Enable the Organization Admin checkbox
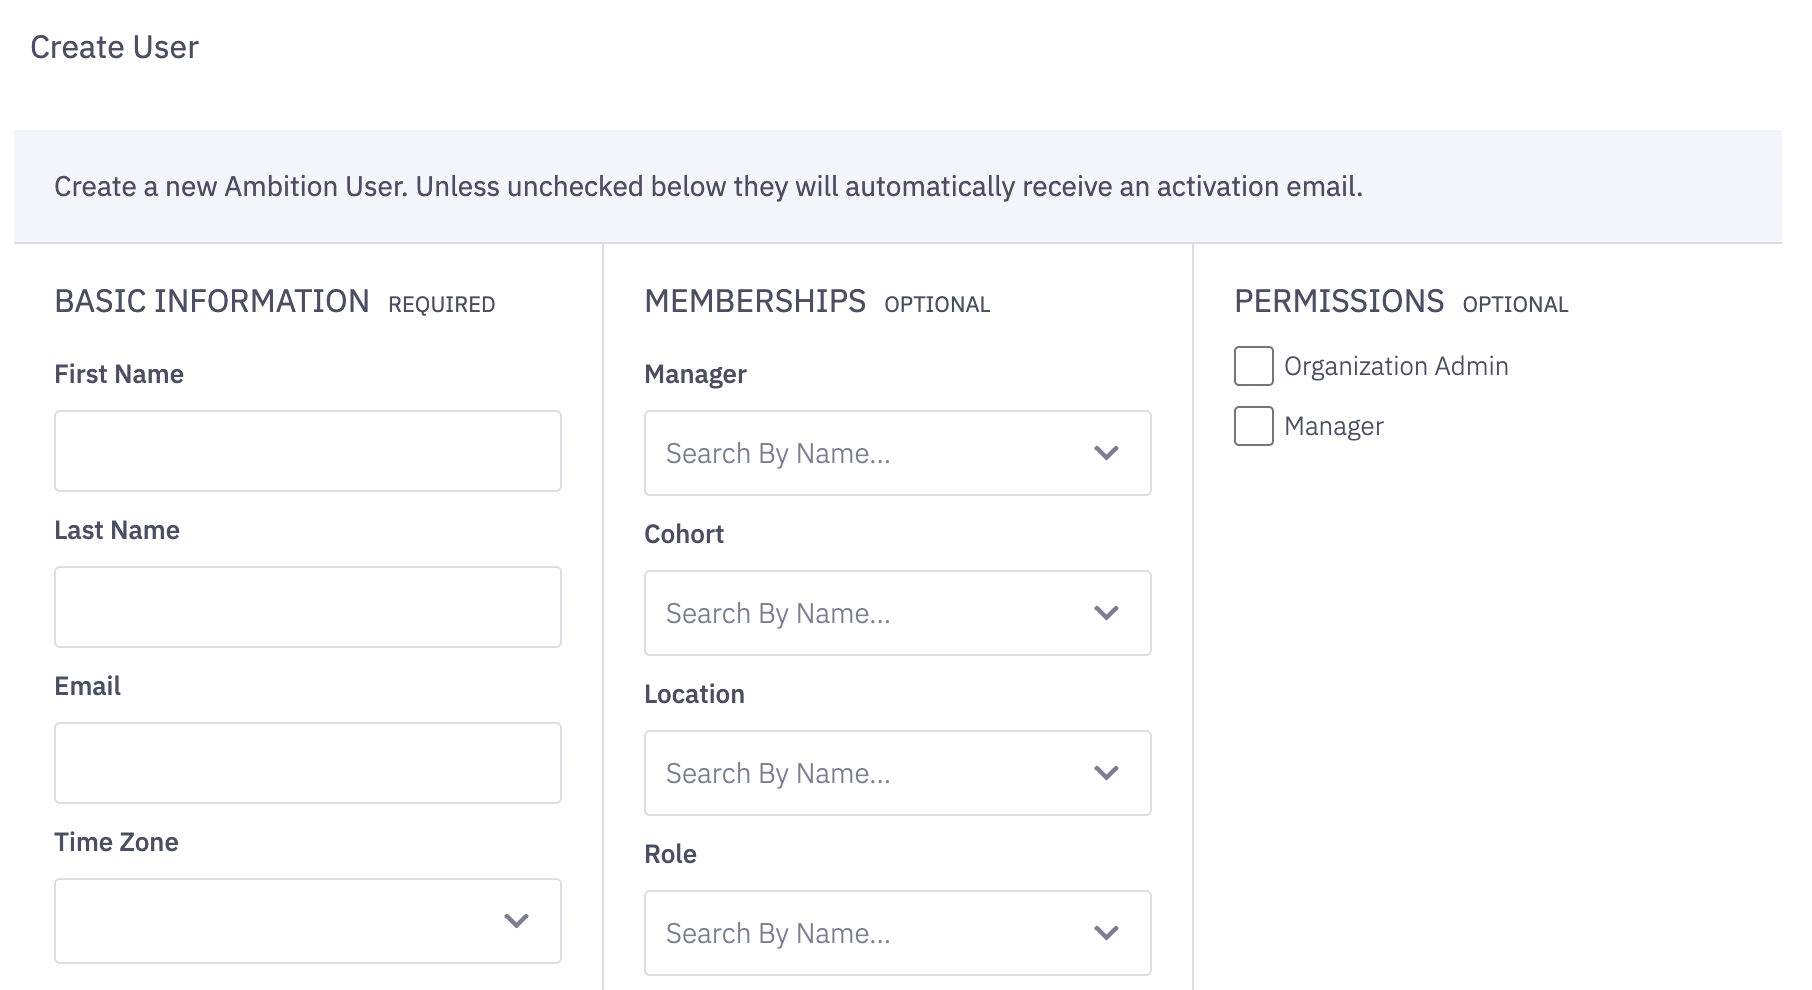The image size is (1812, 990). coord(1253,366)
